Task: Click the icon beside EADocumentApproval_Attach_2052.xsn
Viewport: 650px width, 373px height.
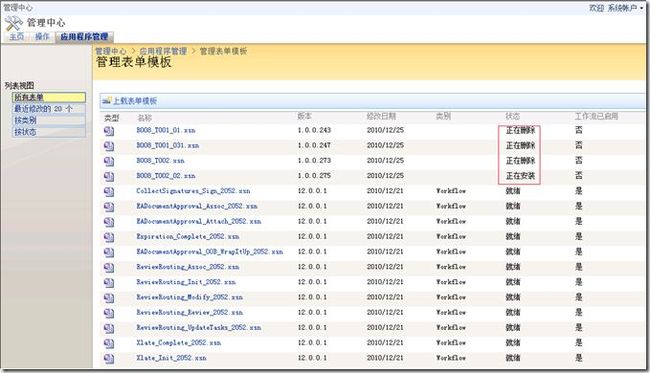Action: point(109,223)
